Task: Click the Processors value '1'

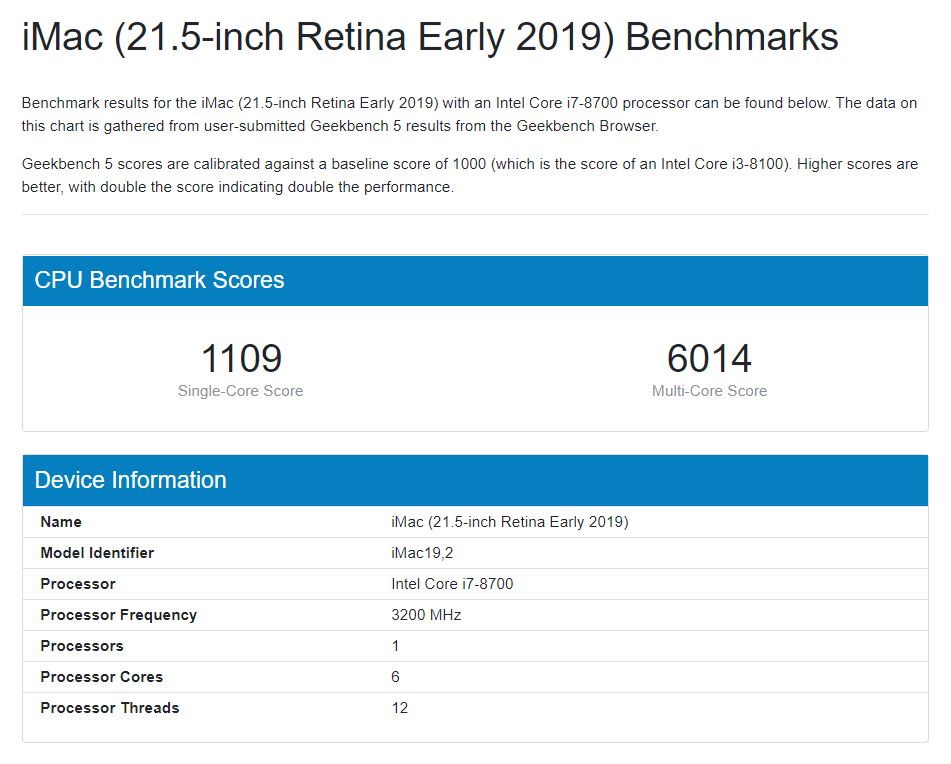Action: (x=395, y=646)
